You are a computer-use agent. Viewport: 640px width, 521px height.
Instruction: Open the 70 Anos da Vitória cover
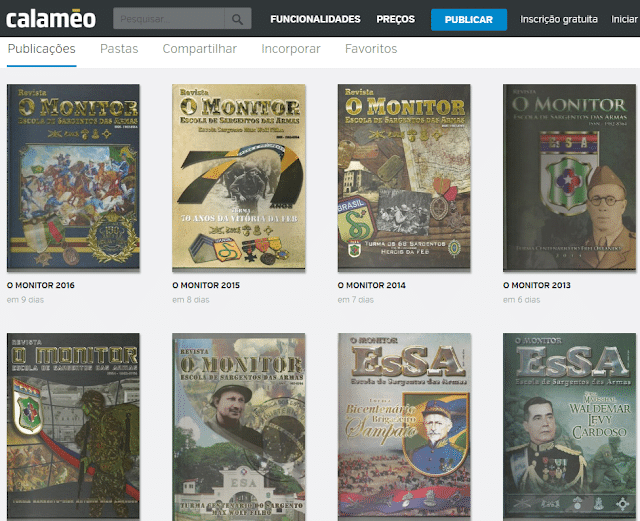239,178
